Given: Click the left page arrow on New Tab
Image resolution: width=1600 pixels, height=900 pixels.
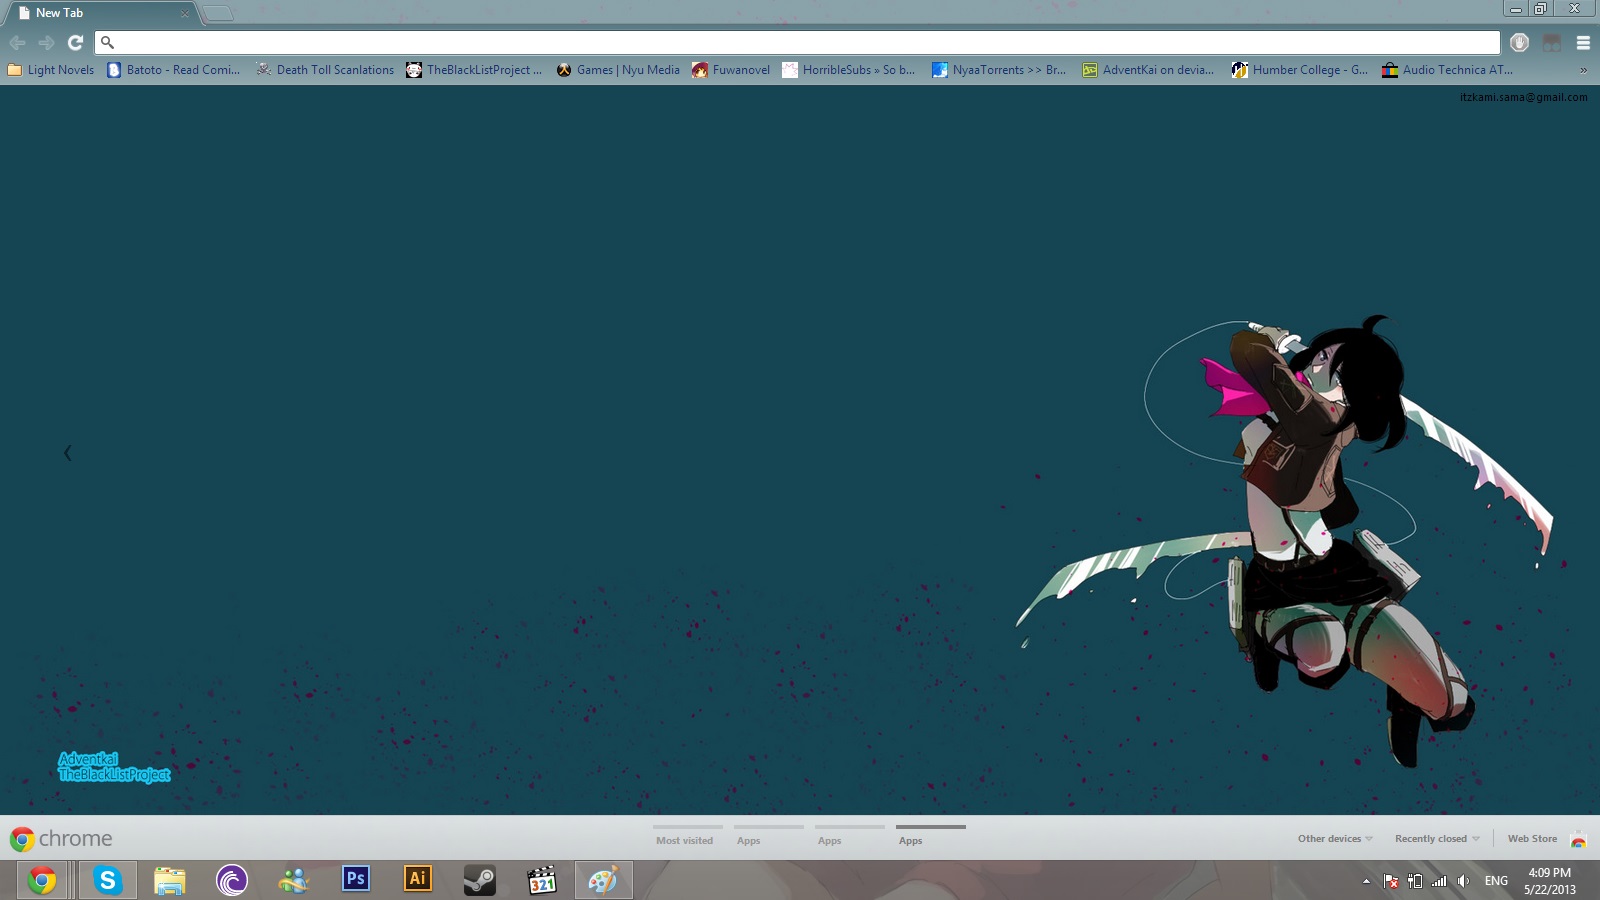Looking at the screenshot, I should (67, 453).
